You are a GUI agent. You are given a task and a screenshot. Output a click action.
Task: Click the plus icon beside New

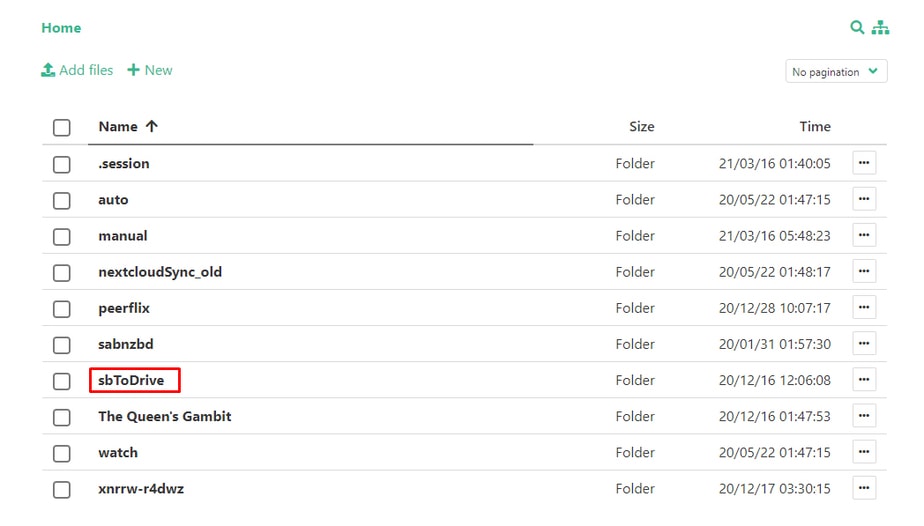[133, 70]
